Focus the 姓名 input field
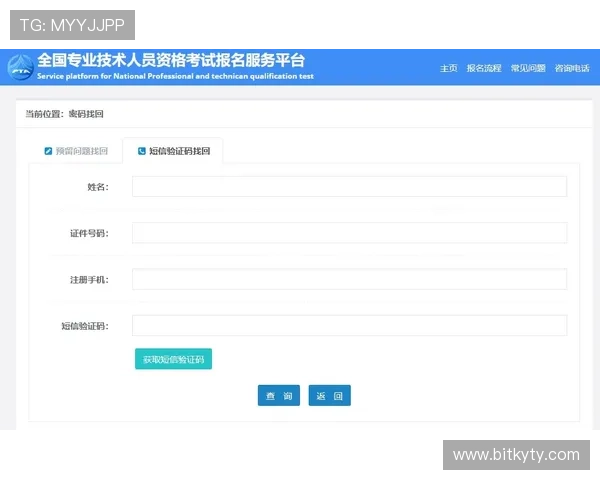The image size is (600, 480). [349, 186]
